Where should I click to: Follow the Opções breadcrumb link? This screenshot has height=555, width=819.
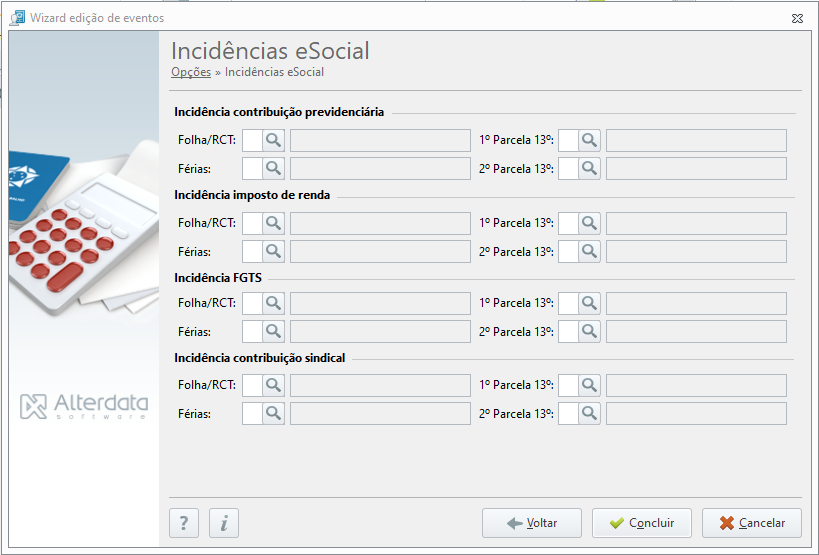tap(191, 72)
